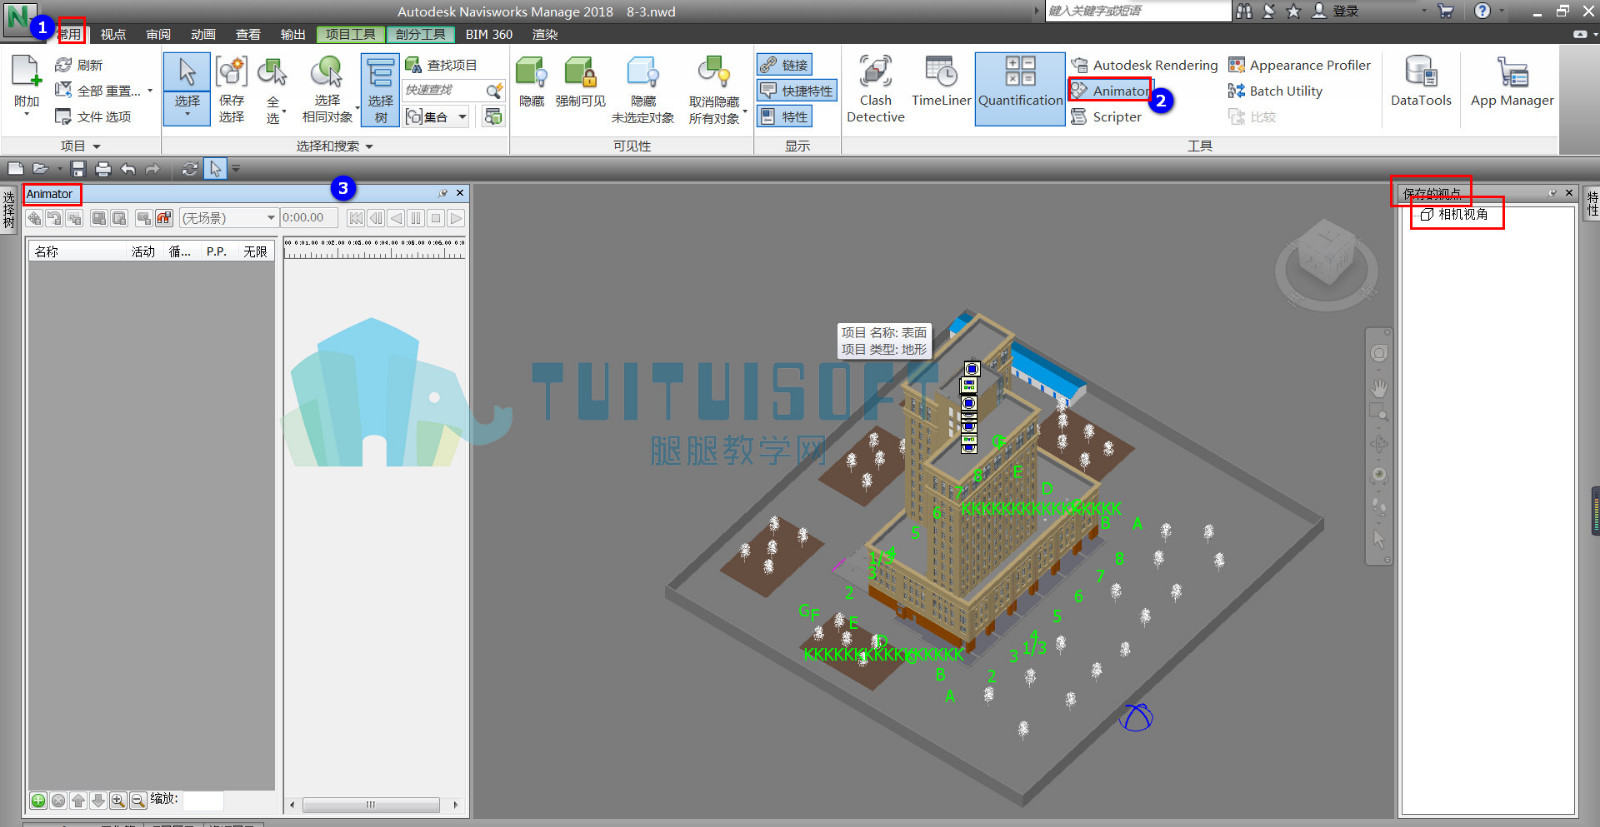Open the Animation (动画) ribbon tab

pyautogui.click(x=203, y=34)
